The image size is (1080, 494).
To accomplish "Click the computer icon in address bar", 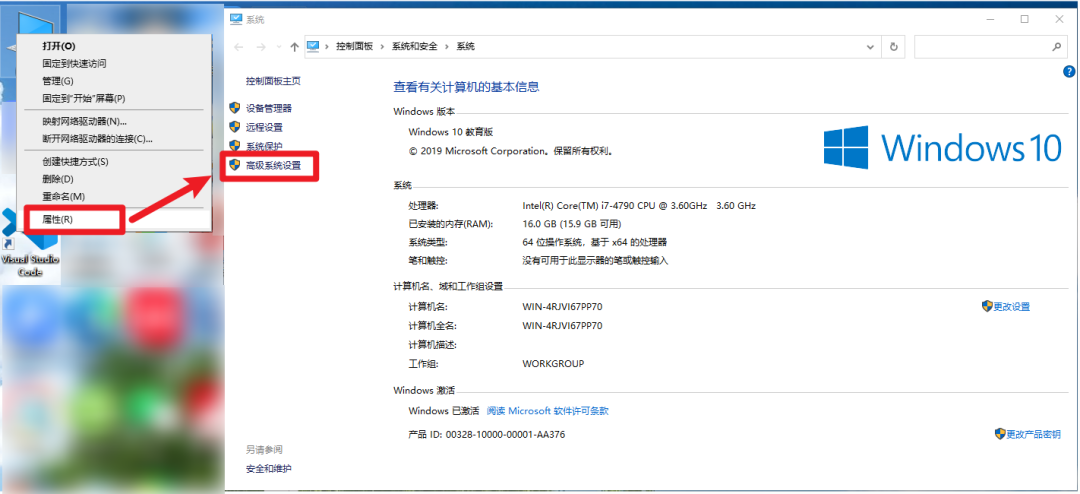I will (313, 46).
